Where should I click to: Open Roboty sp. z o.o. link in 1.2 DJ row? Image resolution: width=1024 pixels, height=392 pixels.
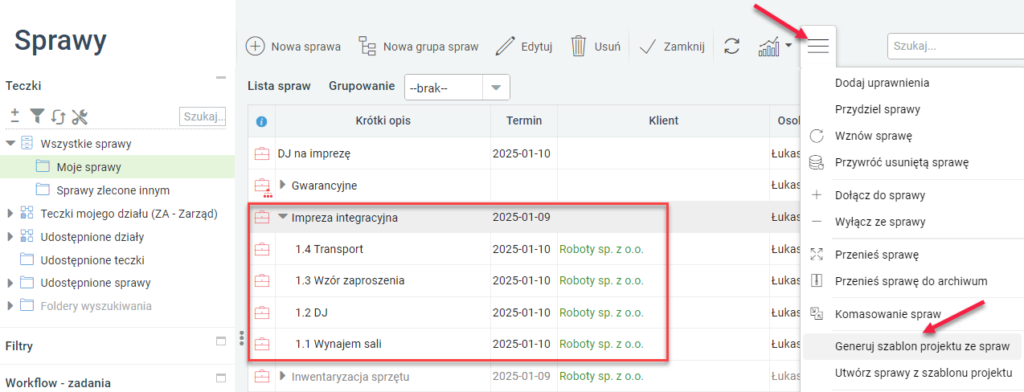[x=601, y=313]
